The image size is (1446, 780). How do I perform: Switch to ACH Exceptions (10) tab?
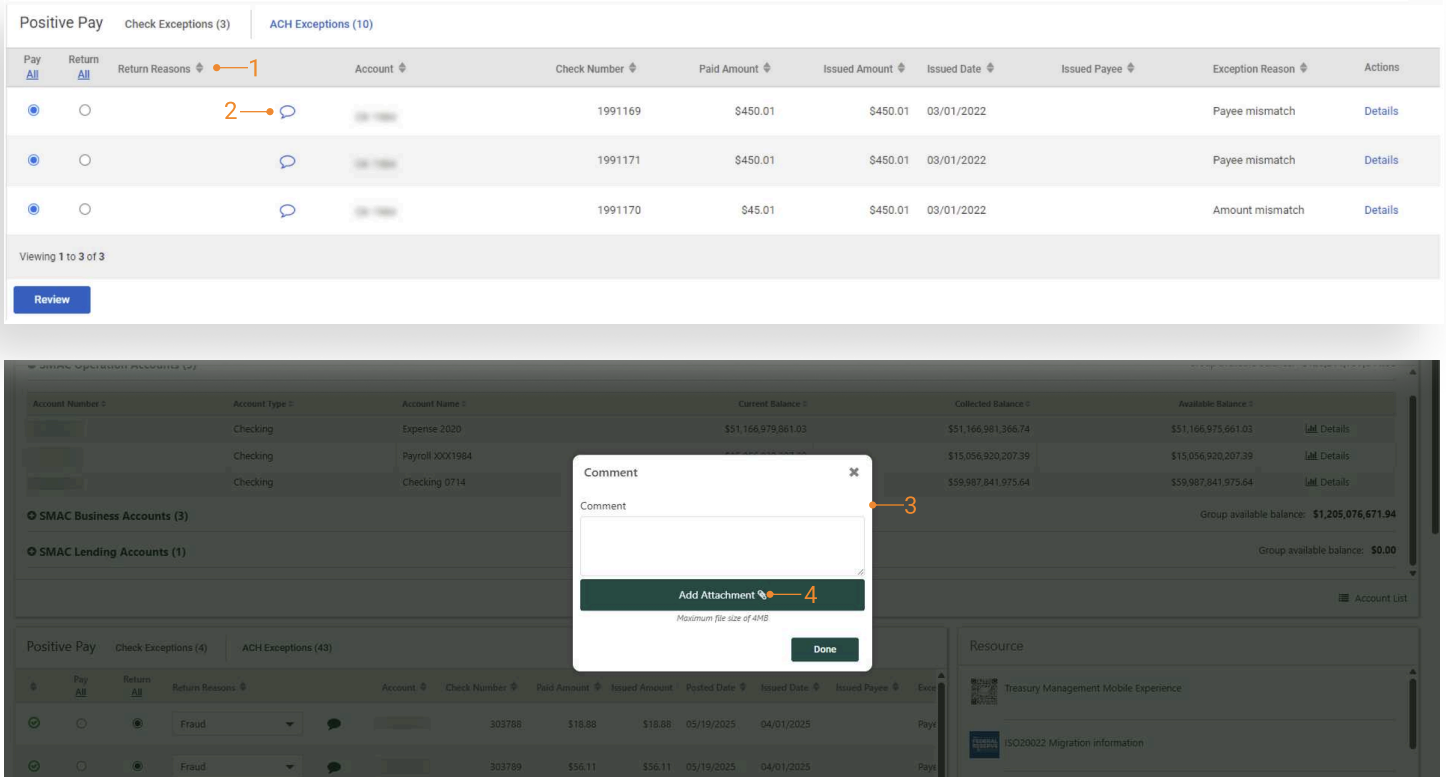pos(321,24)
